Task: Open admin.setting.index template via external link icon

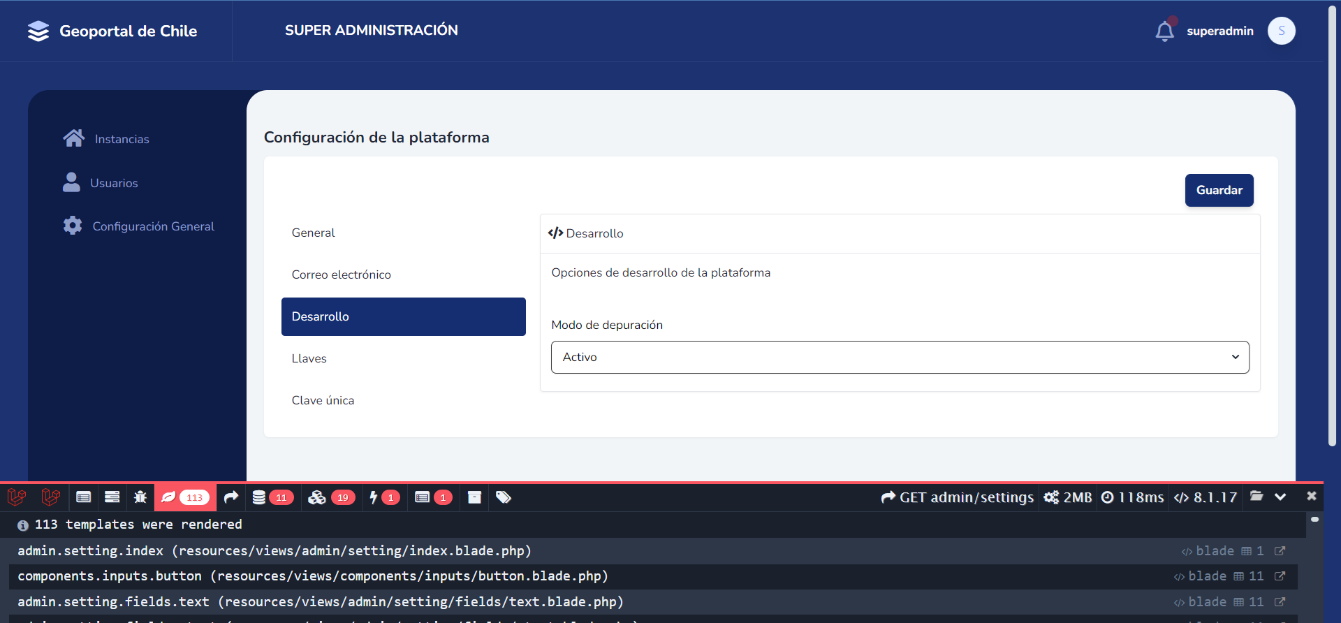Action: (1279, 551)
